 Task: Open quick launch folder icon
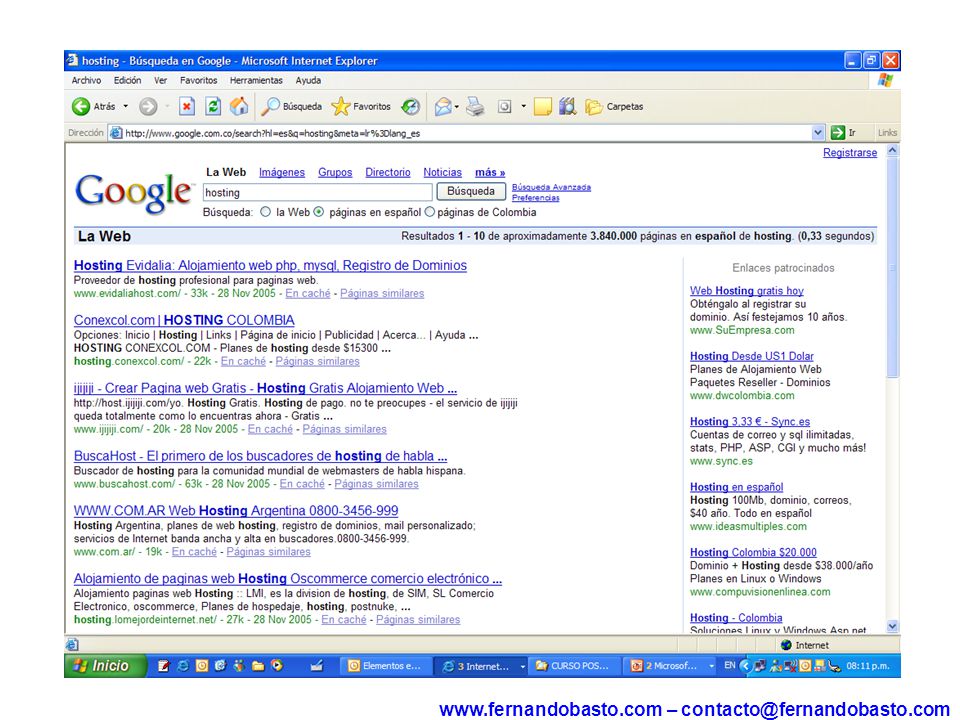[258, 666]
